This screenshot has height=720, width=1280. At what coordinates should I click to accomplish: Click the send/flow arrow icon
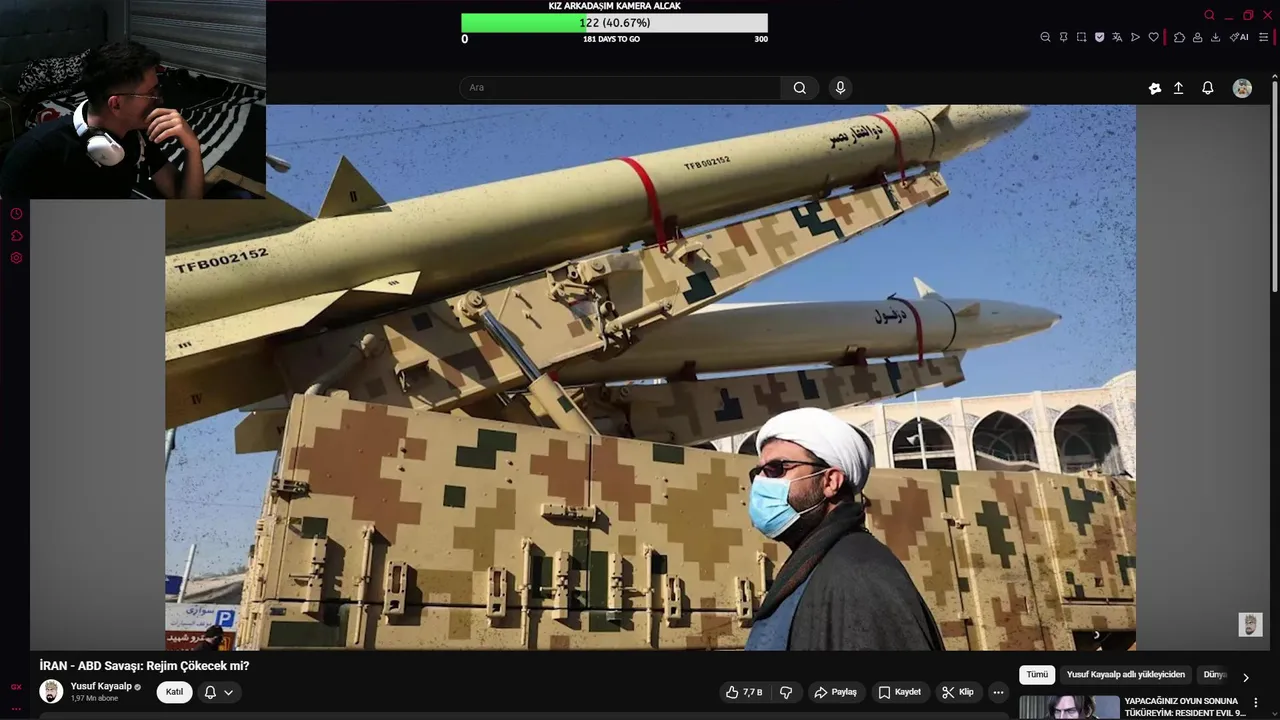point(1135,37)
